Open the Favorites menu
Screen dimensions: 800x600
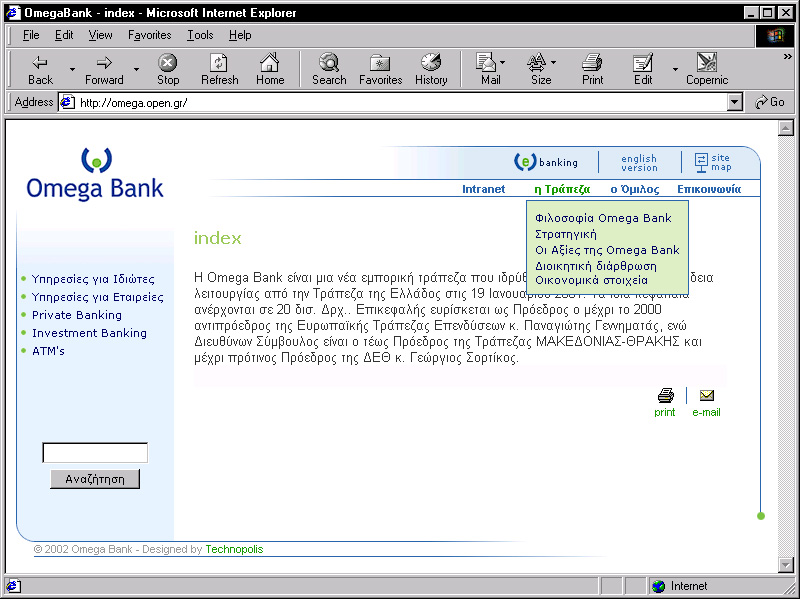click(149, 35)
